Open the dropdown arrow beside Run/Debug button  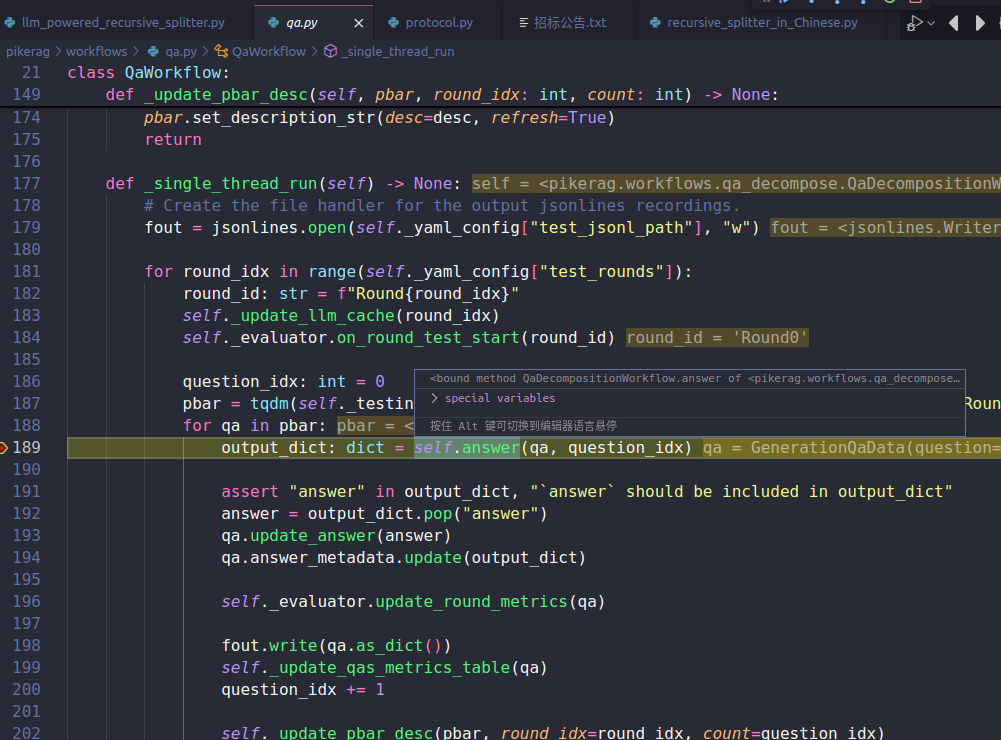coord(932,23)
